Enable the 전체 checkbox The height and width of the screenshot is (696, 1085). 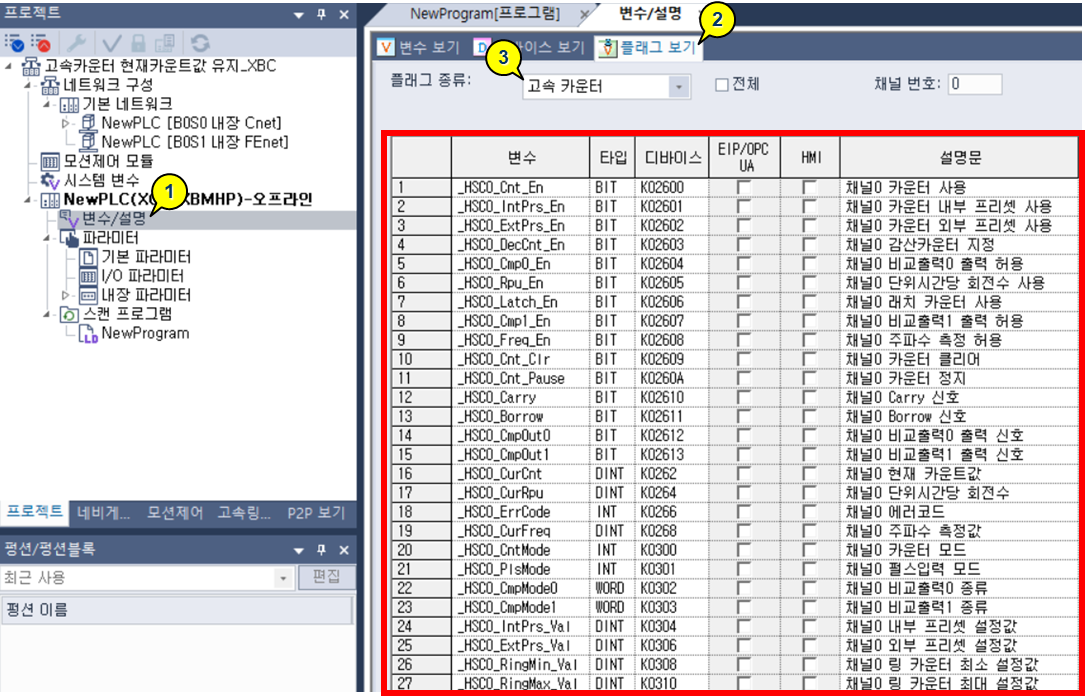tap(722, 85)
